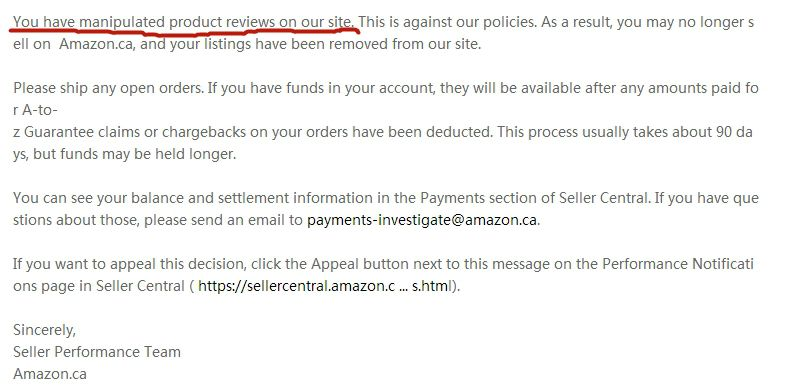Click the "Performance Notificati" text
The width and height of the screenshot is (806, 389).
678,265
